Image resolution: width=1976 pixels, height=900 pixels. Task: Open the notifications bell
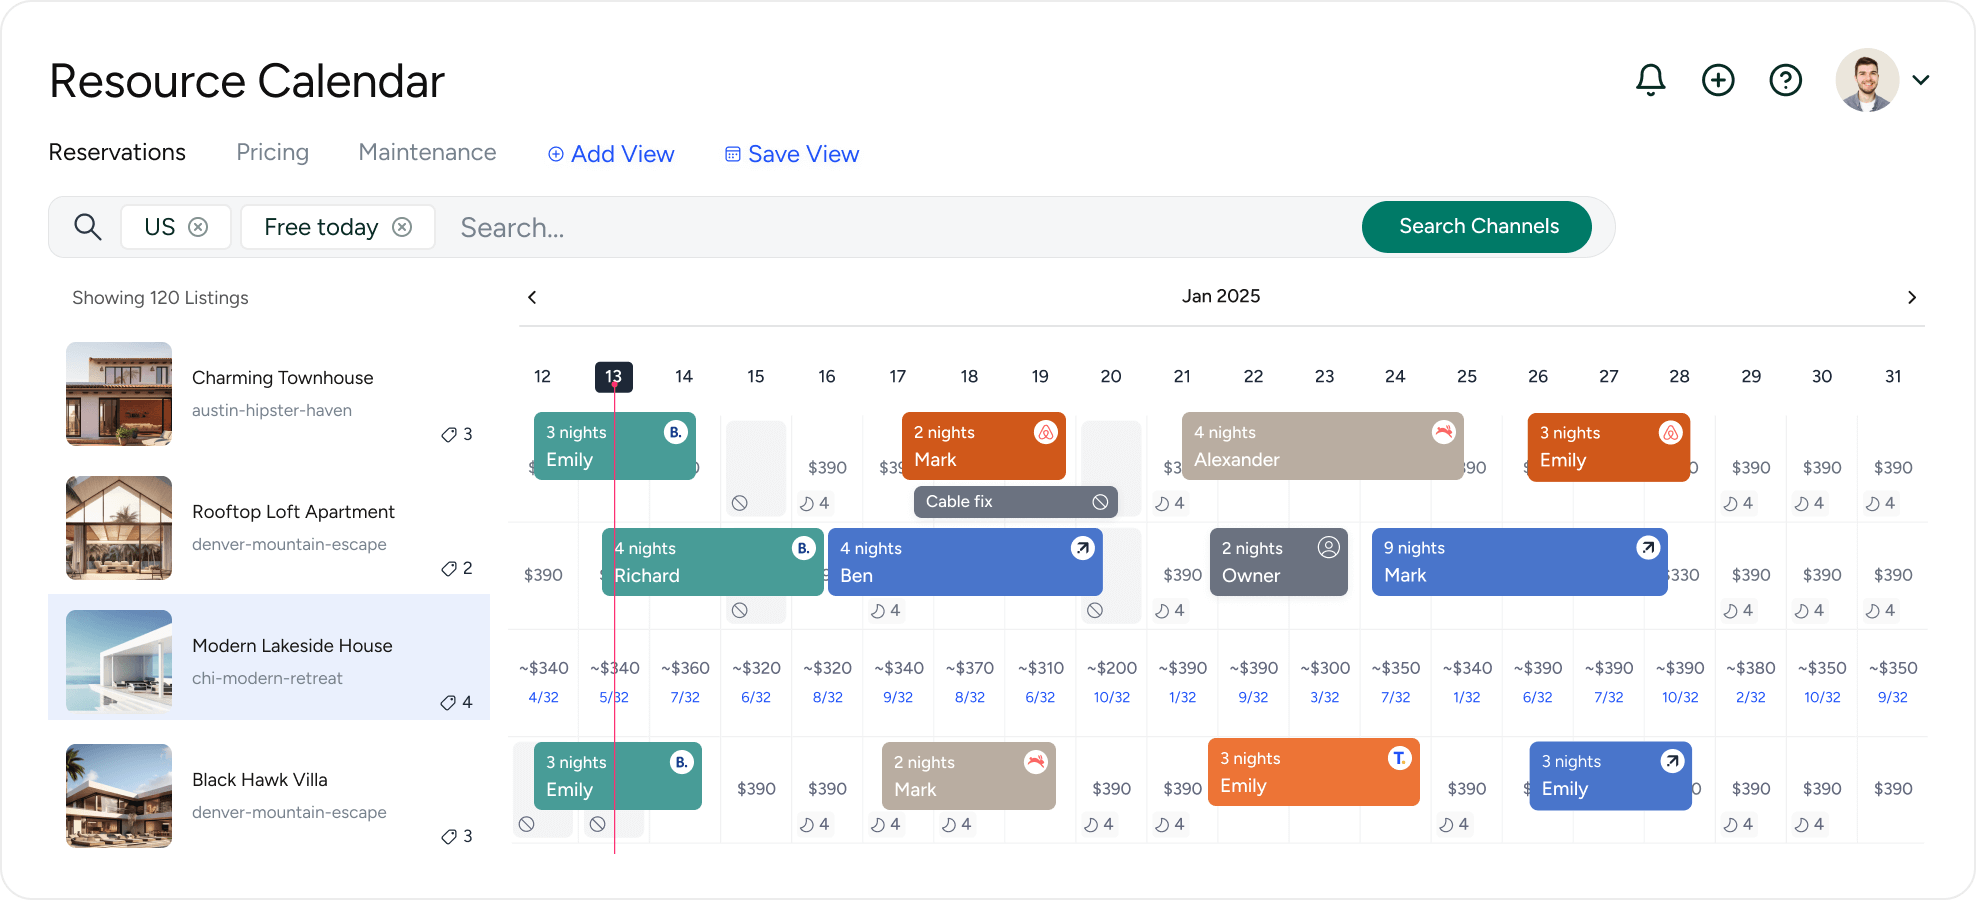tap(1650, 80)
